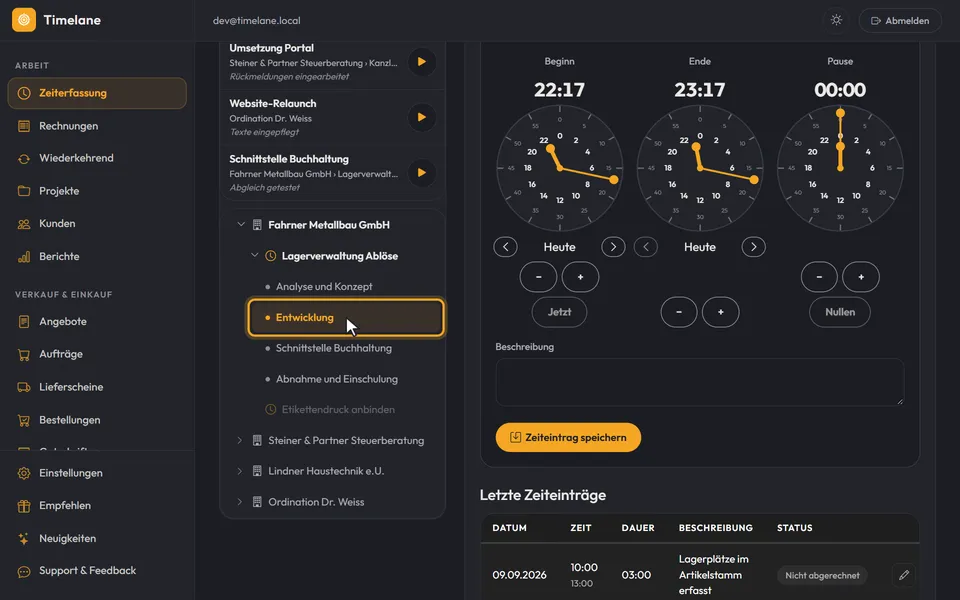The image size is (960, 600).
Task: Click the Abmelden logout button
Action: (x=900, y=20)
